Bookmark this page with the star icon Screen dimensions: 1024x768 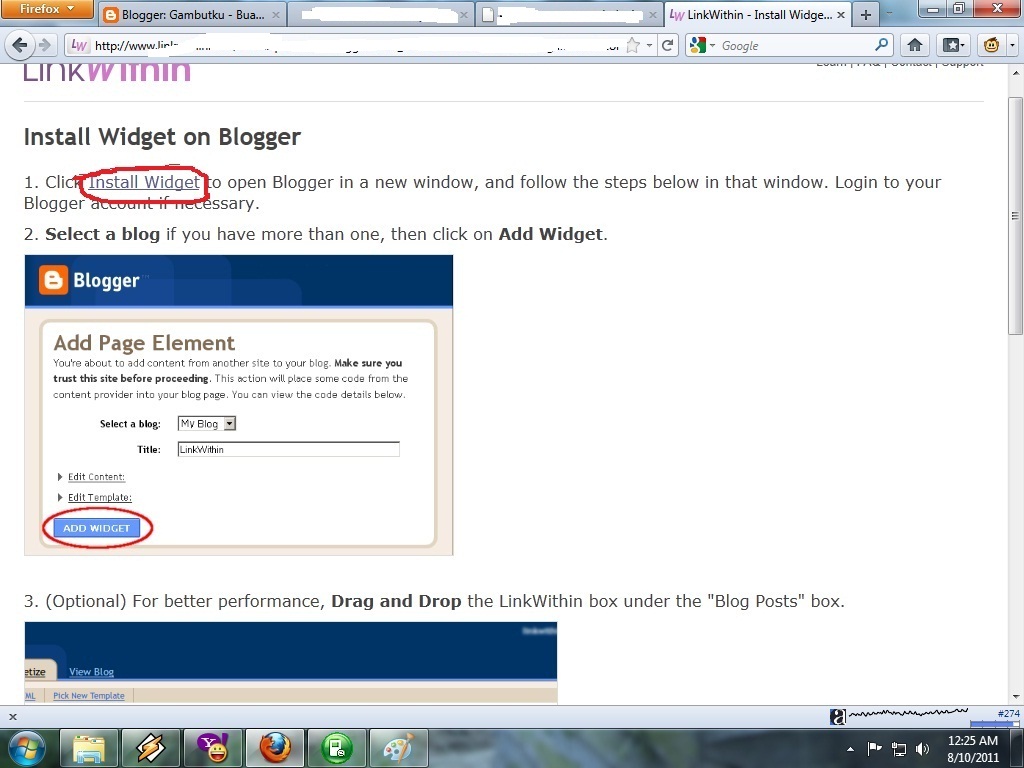tap(632, 45)
